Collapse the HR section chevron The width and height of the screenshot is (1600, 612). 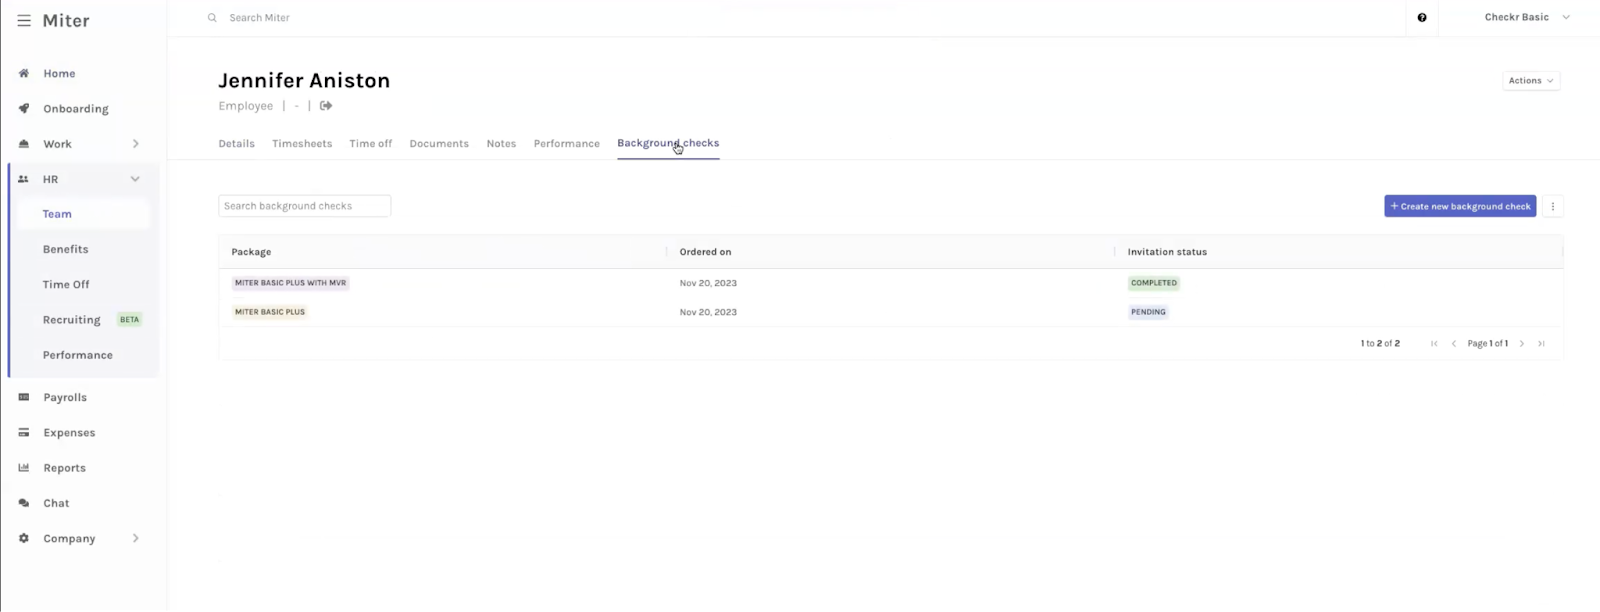tap(135, 179)
